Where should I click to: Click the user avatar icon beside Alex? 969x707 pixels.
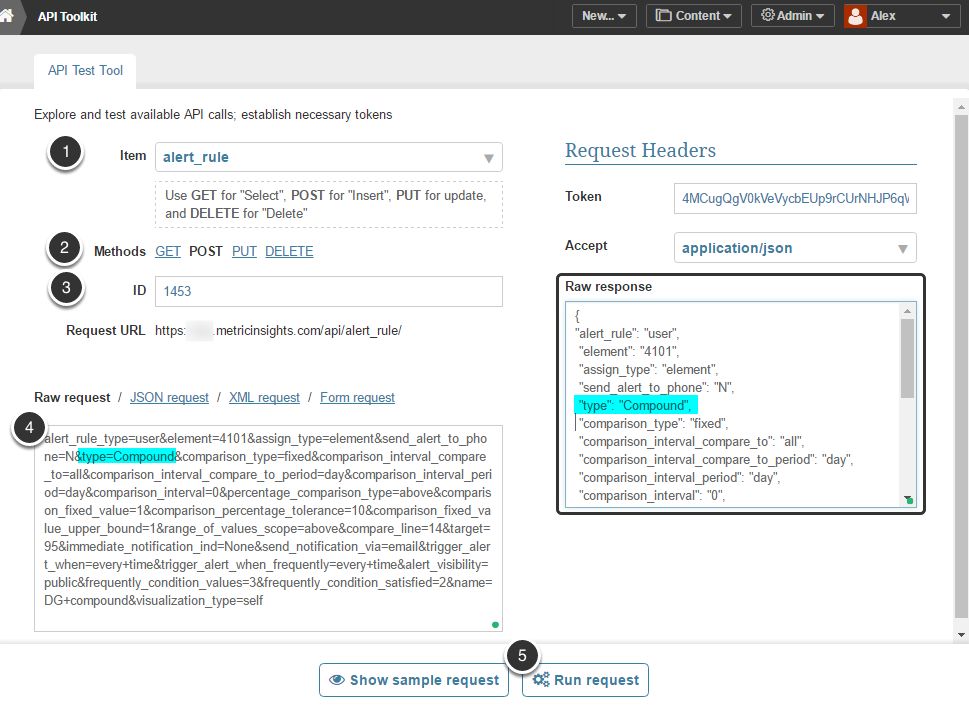coord(855,16)
